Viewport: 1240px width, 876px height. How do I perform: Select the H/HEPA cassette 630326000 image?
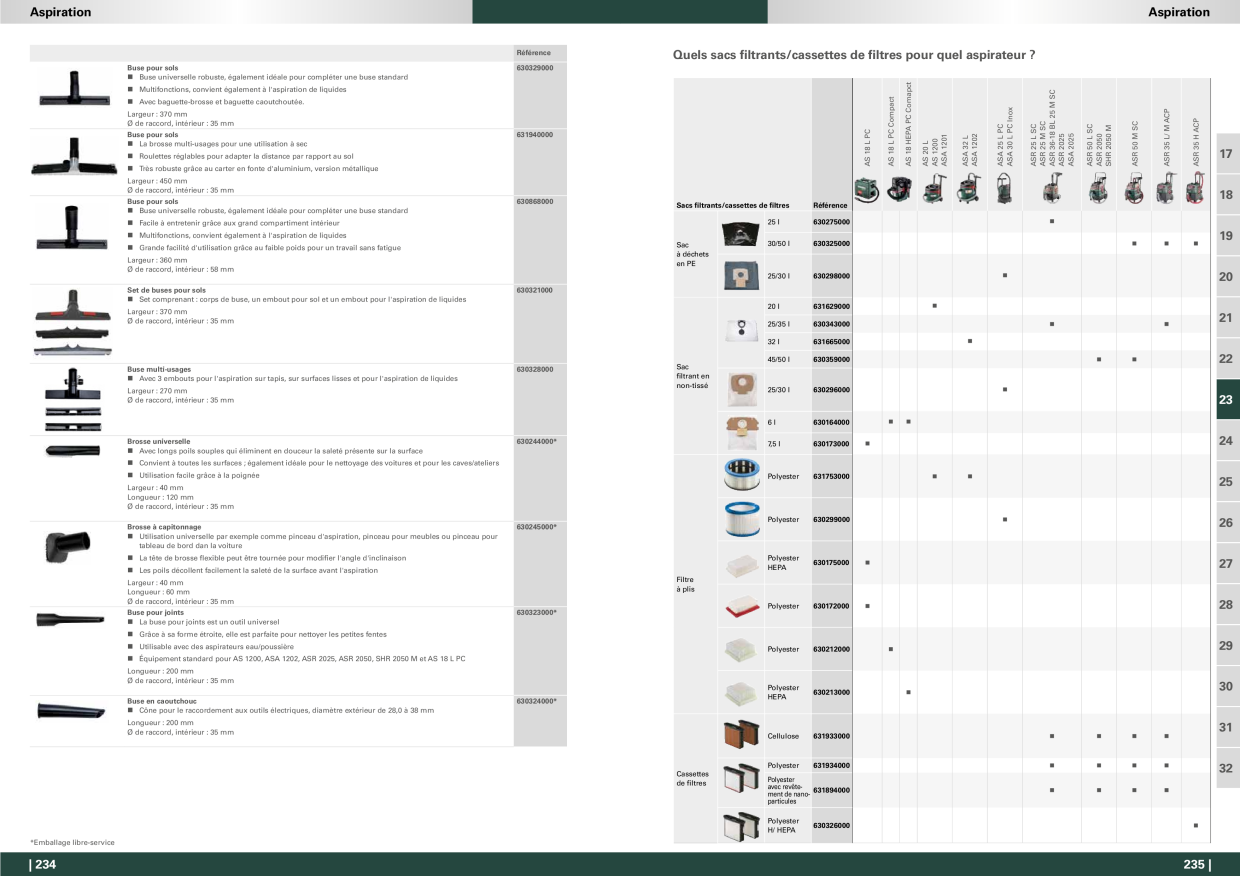pos(741,825)
